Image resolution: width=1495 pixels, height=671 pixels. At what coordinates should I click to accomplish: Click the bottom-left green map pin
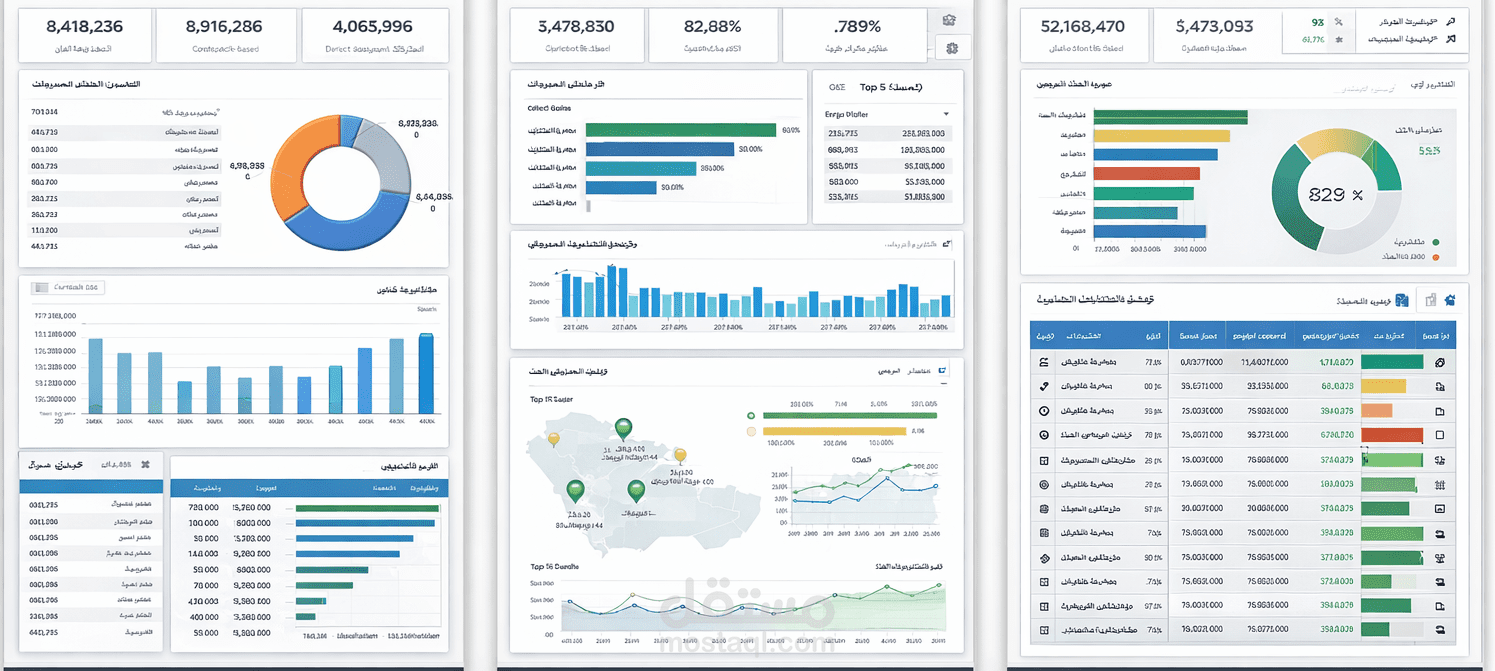click(575, 491)
